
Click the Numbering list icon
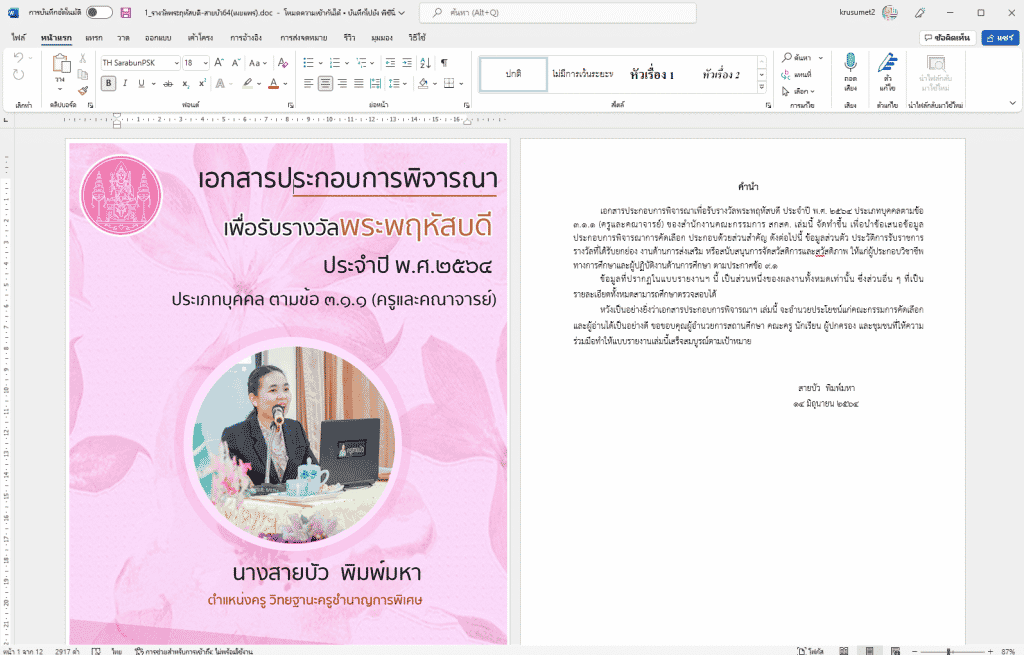[335, 63]
